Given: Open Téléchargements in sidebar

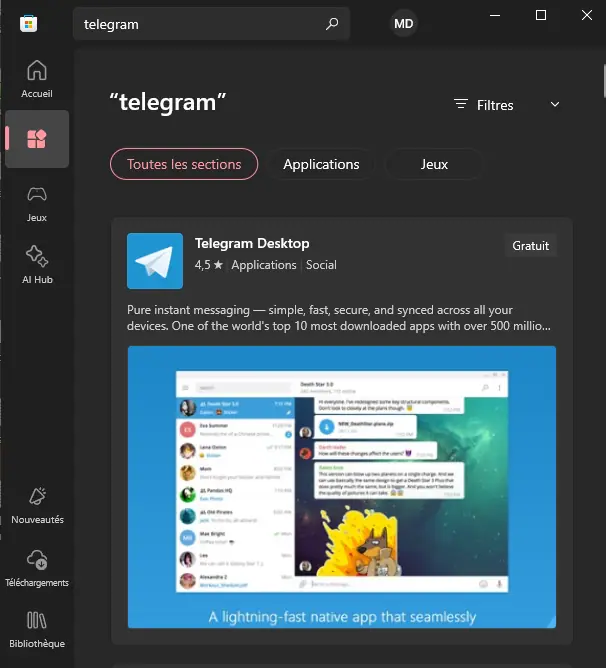Looking at the screenshot, I should (37, 569).
